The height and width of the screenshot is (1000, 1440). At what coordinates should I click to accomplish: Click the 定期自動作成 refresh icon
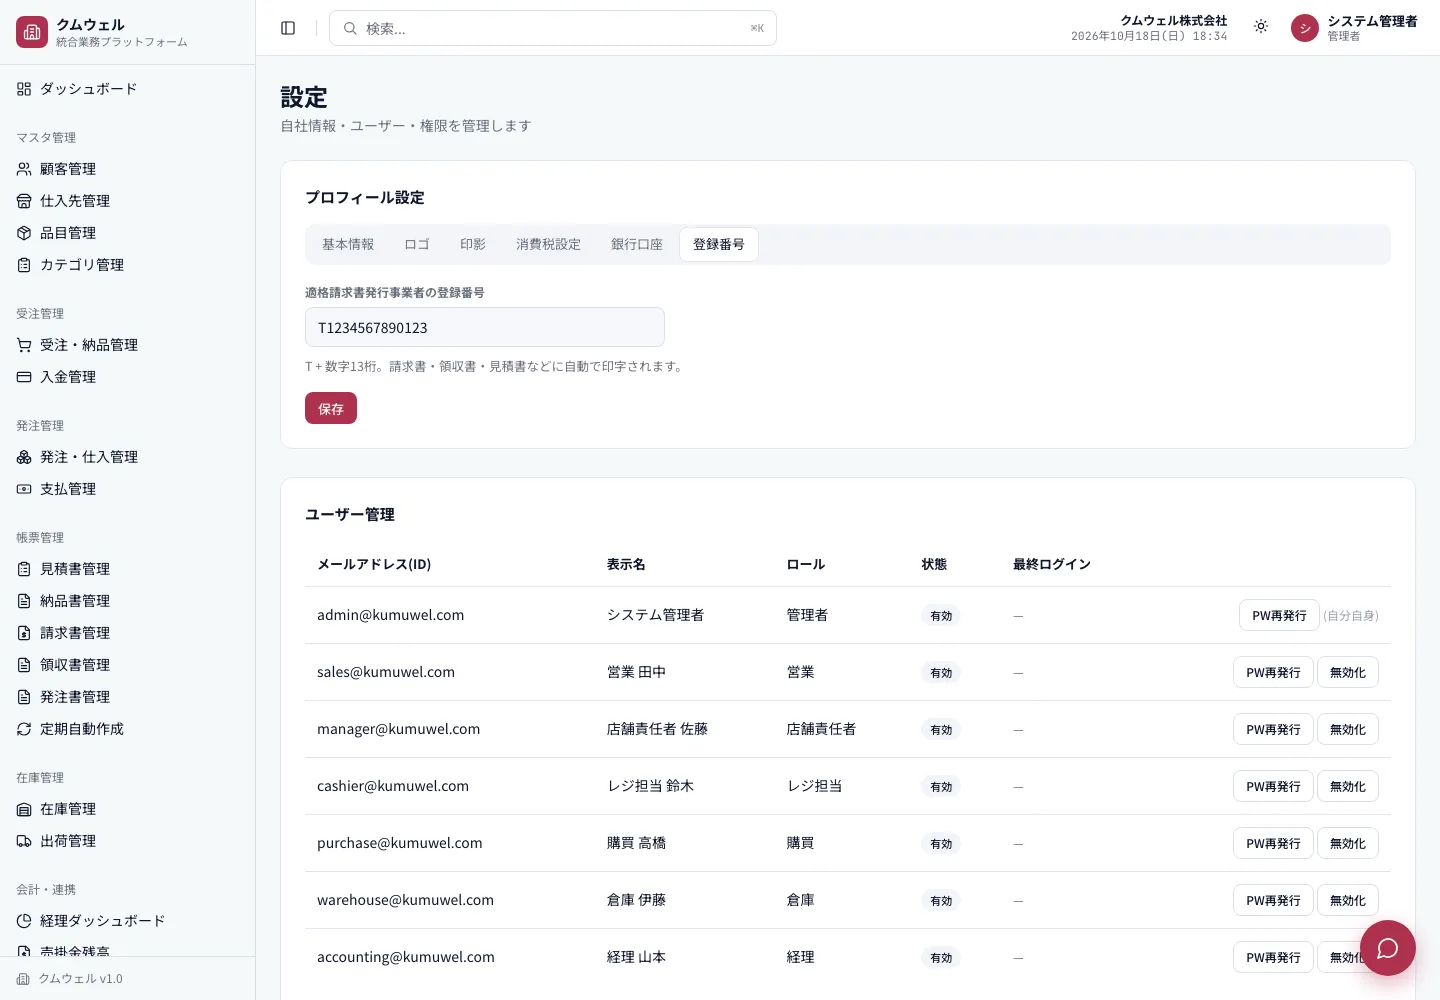pos(24,729)
